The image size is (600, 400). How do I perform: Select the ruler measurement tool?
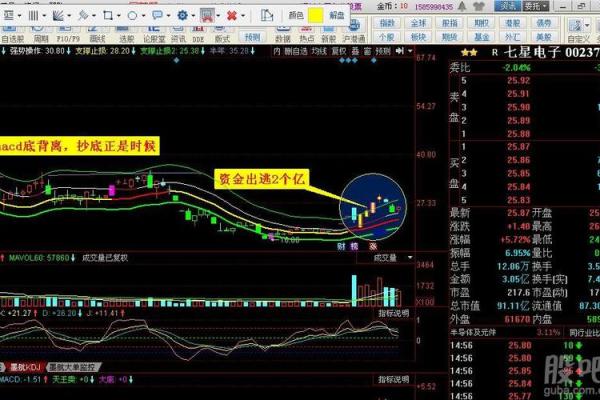coord(266,15)
